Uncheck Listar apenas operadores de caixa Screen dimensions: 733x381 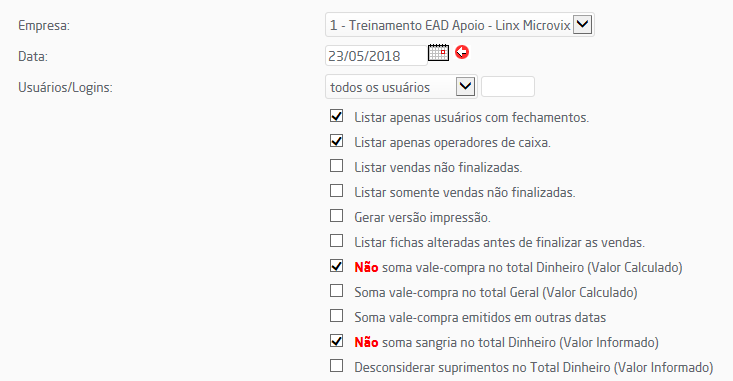pos(336,141)
